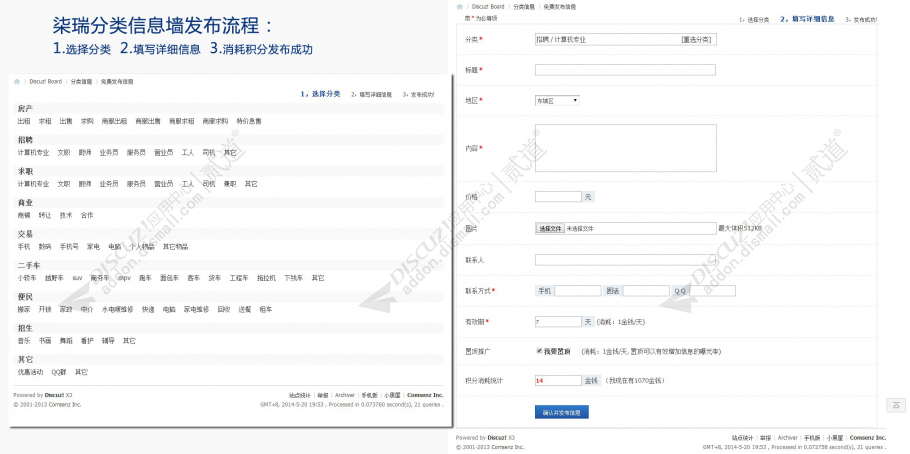Select 转让 under 商业
The width and height of the screenshot is (910, 454).
pyautogui.click(x=45, y=215)
